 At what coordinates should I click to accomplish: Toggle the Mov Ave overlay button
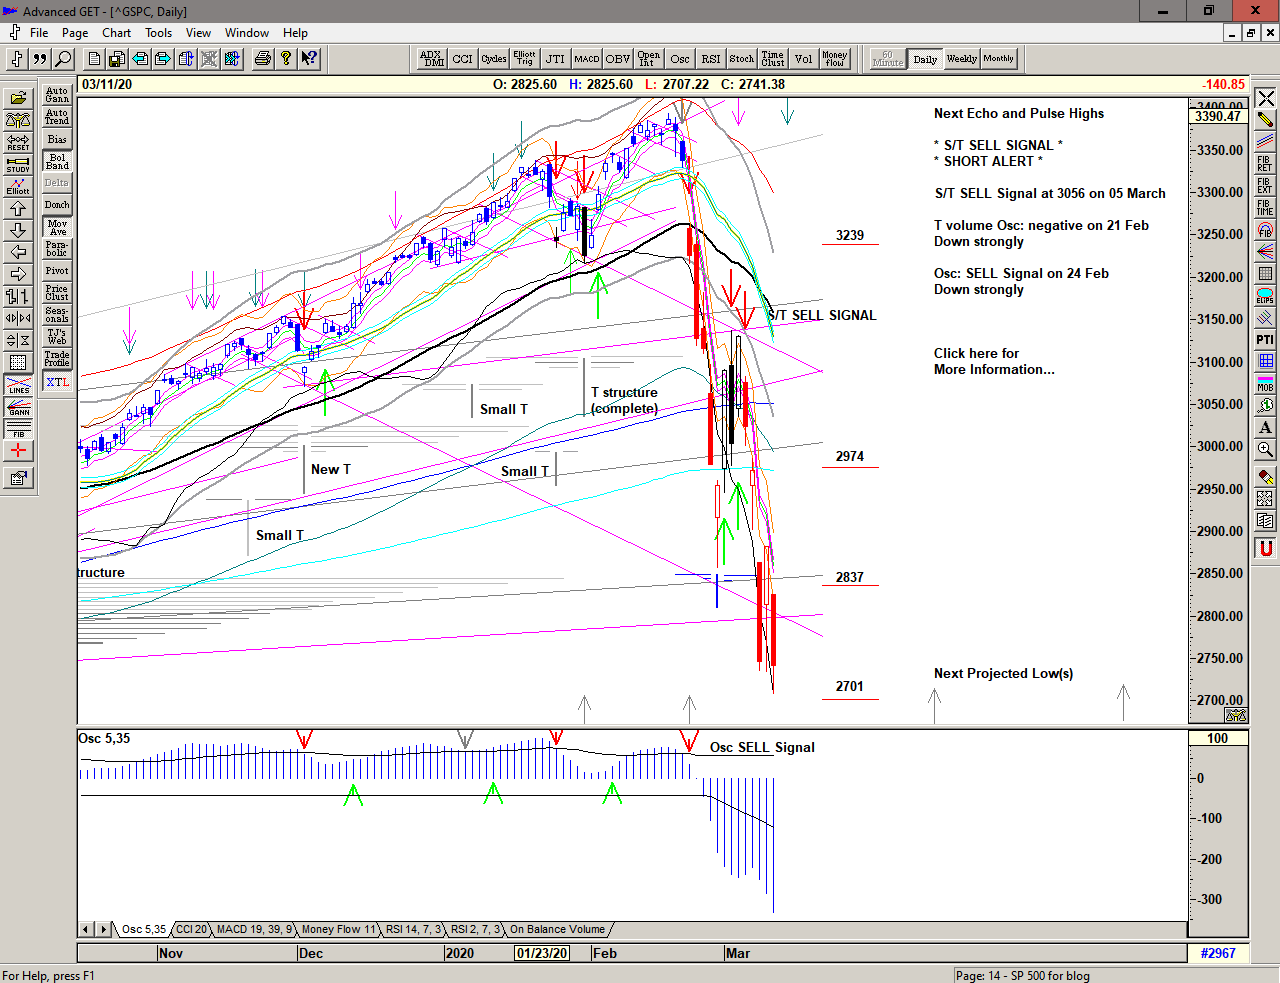pos(57,227)
